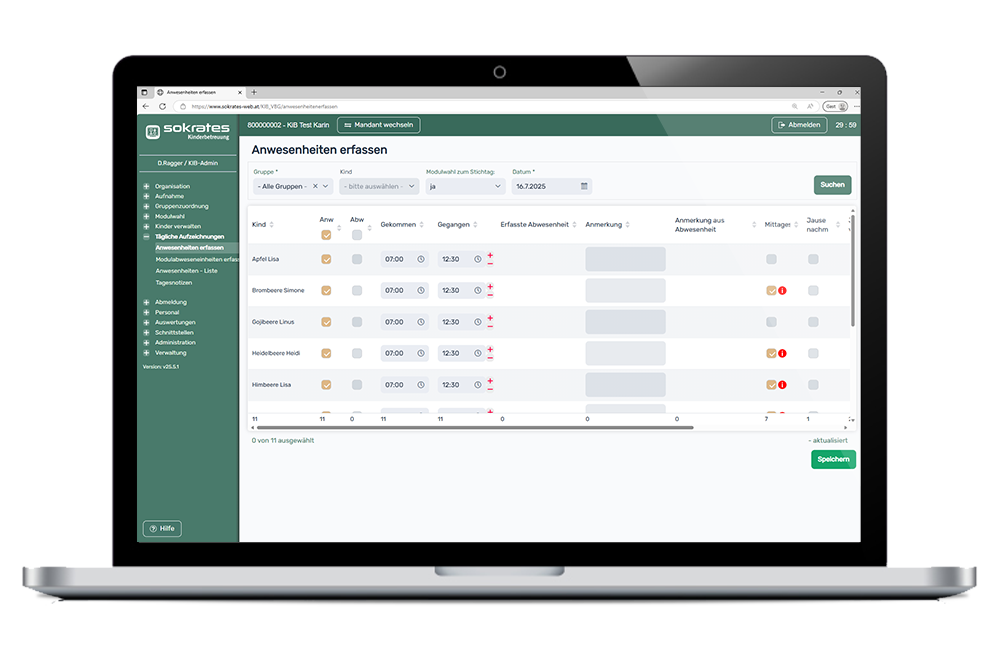Open the Modulwahl zum Stichtag dropdown
The image size is (1000, 667).
(465, 186)
